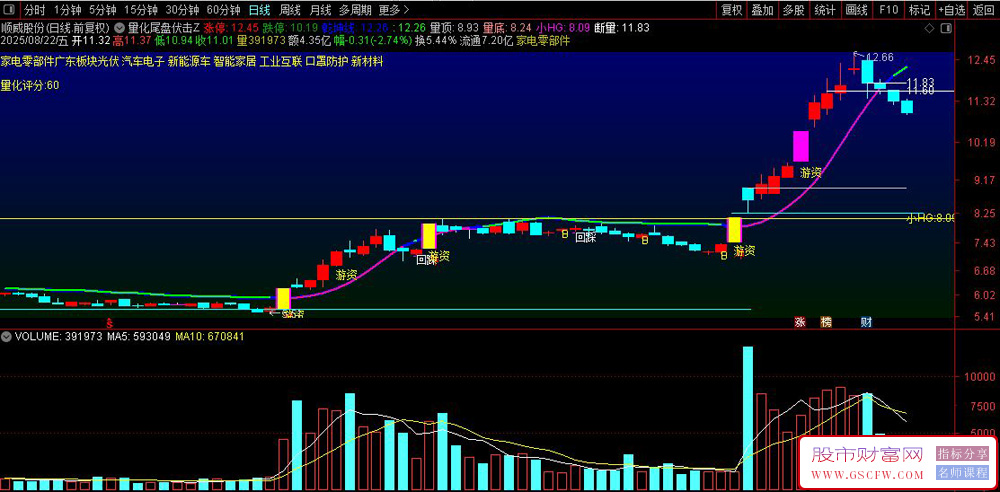Click the diamond icon at chart top-right

point(929,28)
